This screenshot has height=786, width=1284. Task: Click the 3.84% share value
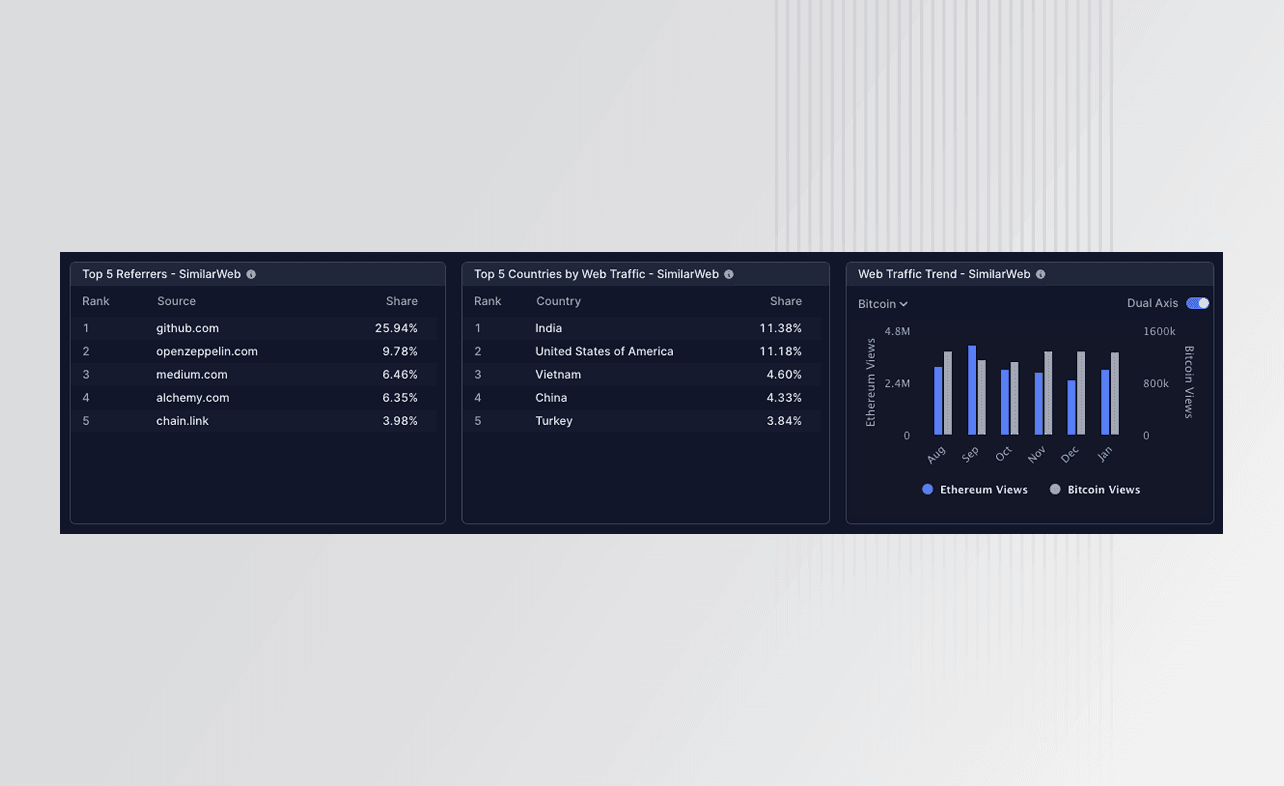(784, 421)
